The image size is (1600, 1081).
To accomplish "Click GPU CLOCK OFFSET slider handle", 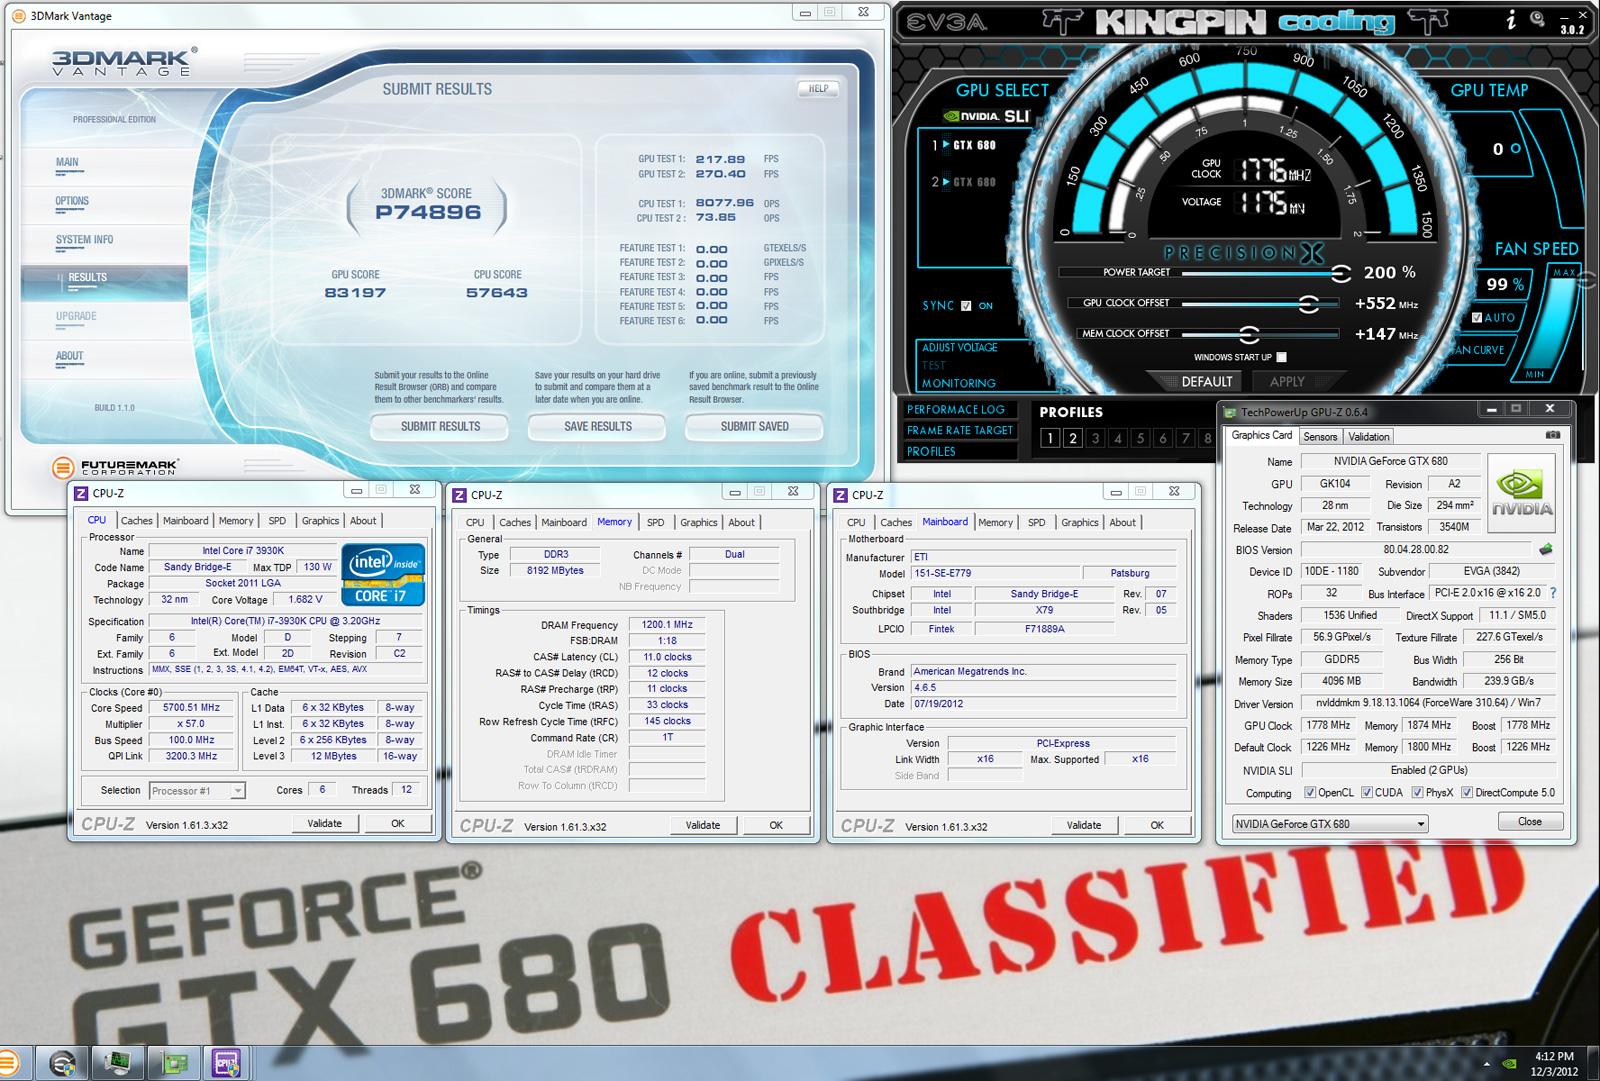I will coord(1308,303).
